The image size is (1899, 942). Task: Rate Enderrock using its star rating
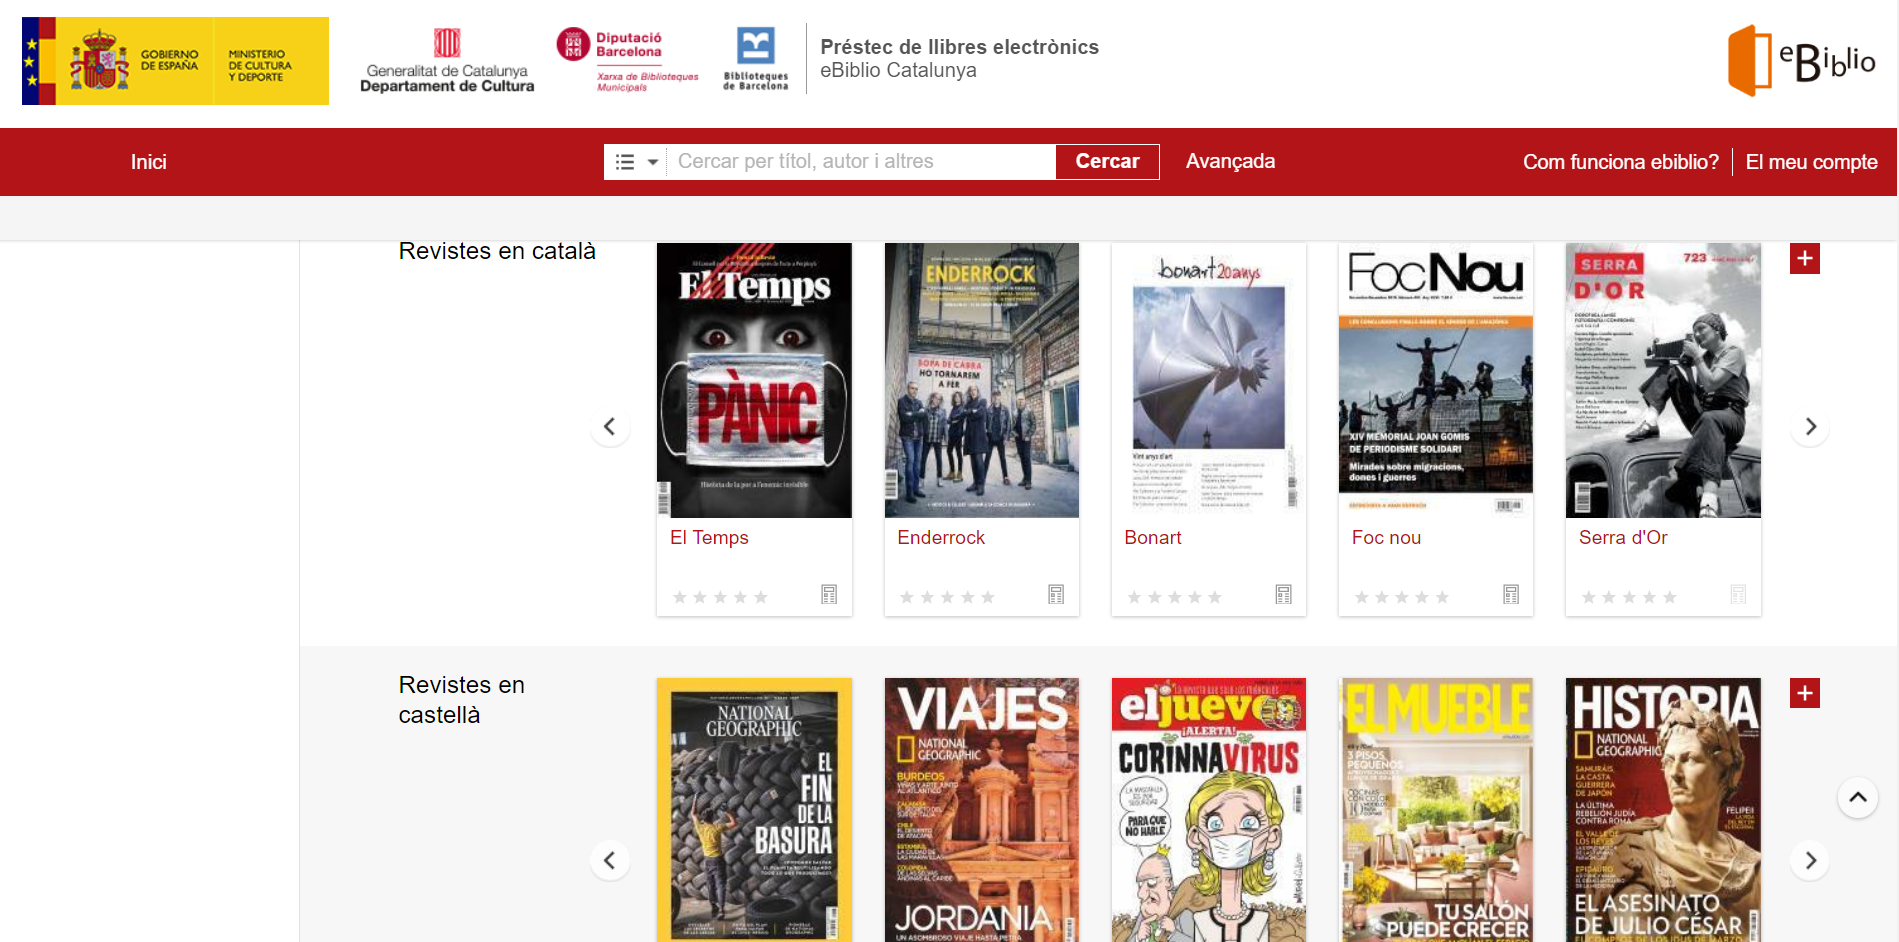click(x=947, y=597)
